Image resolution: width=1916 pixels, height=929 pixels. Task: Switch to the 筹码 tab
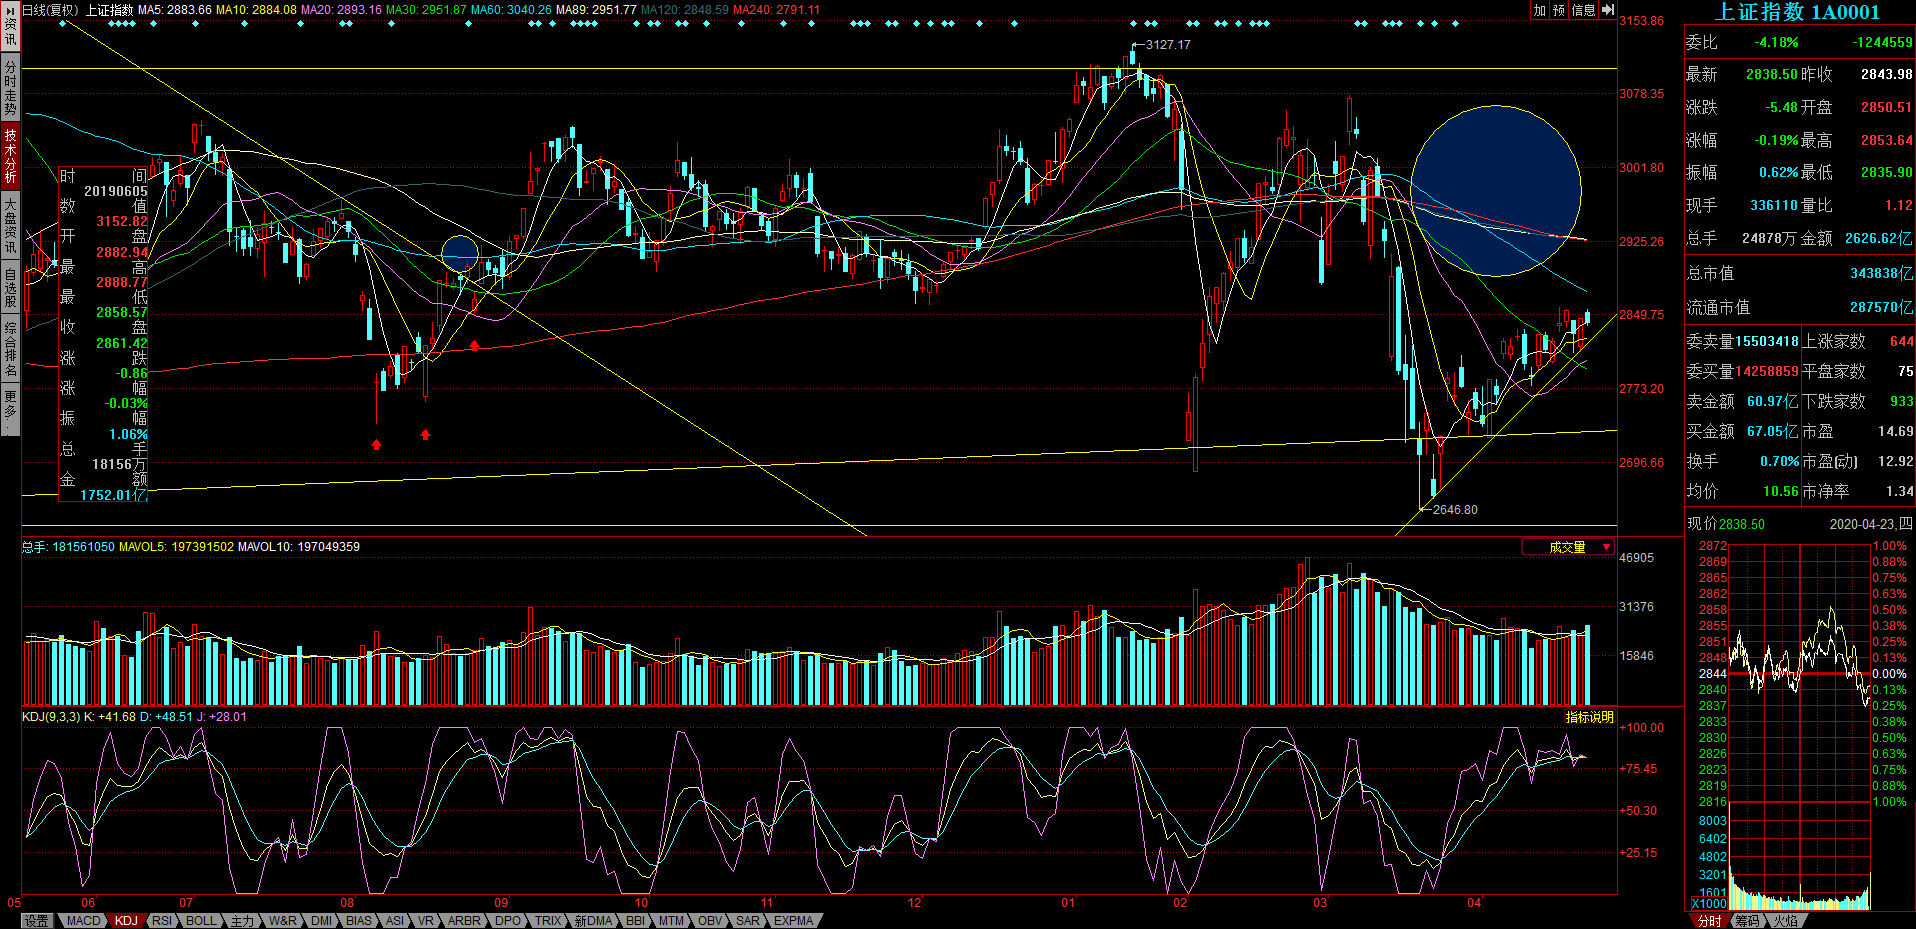[x=1747, y=921]
